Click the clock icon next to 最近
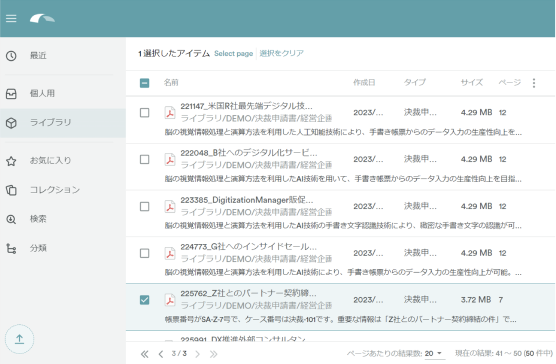This screenshot has width=556, height=364. [x=11, y=56]
